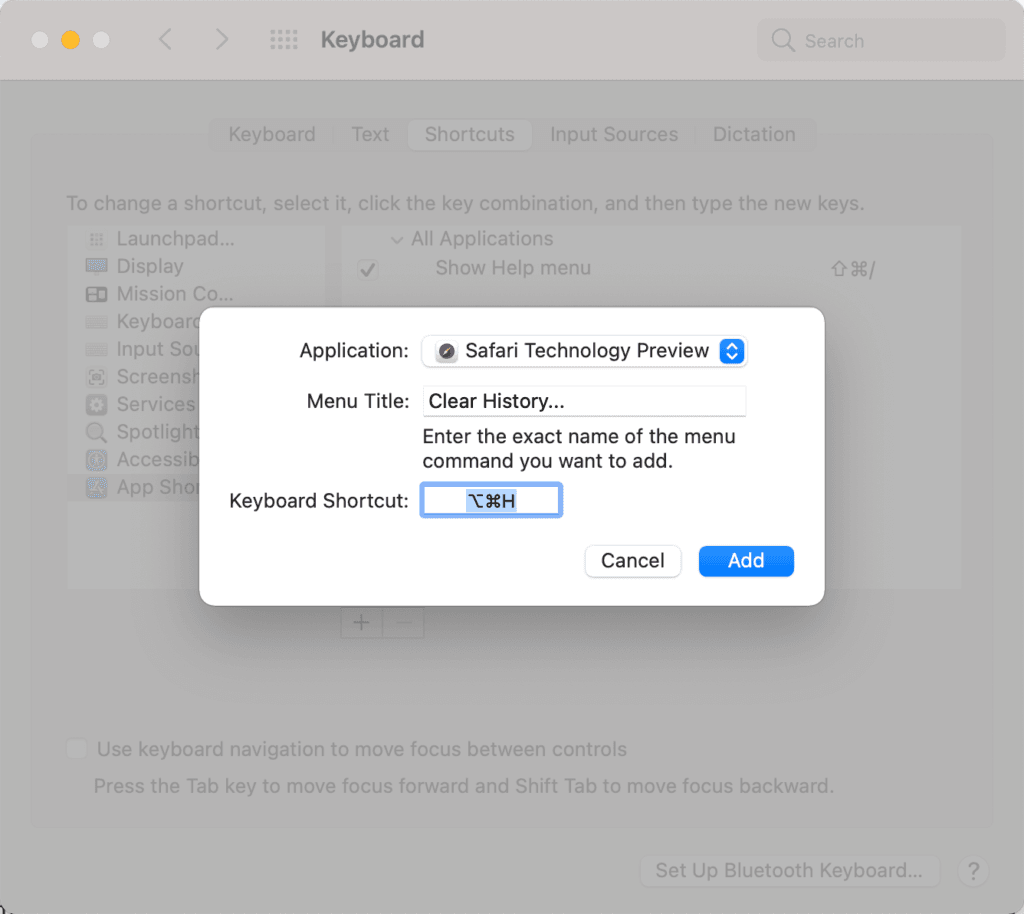
Task: Switch to the Text tab
Action: point(370,134)
